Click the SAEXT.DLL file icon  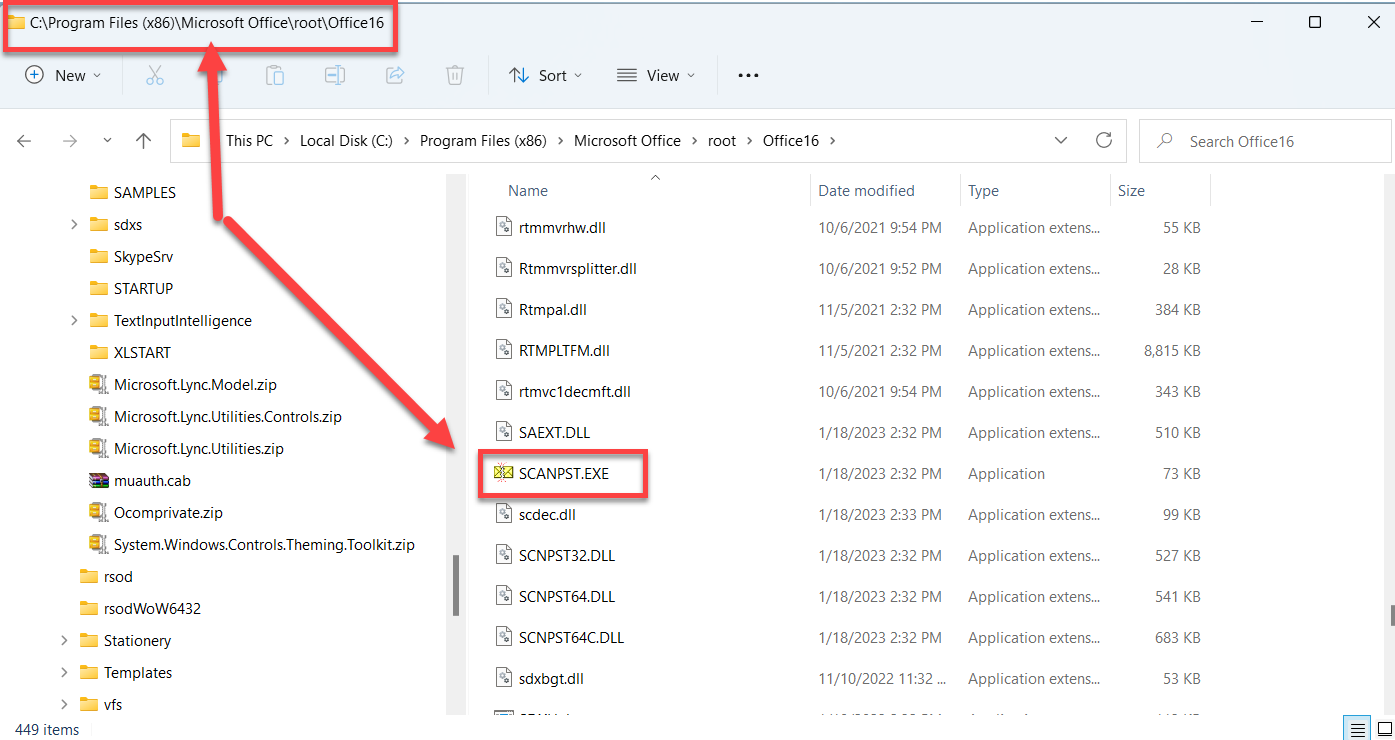(504, 432)
